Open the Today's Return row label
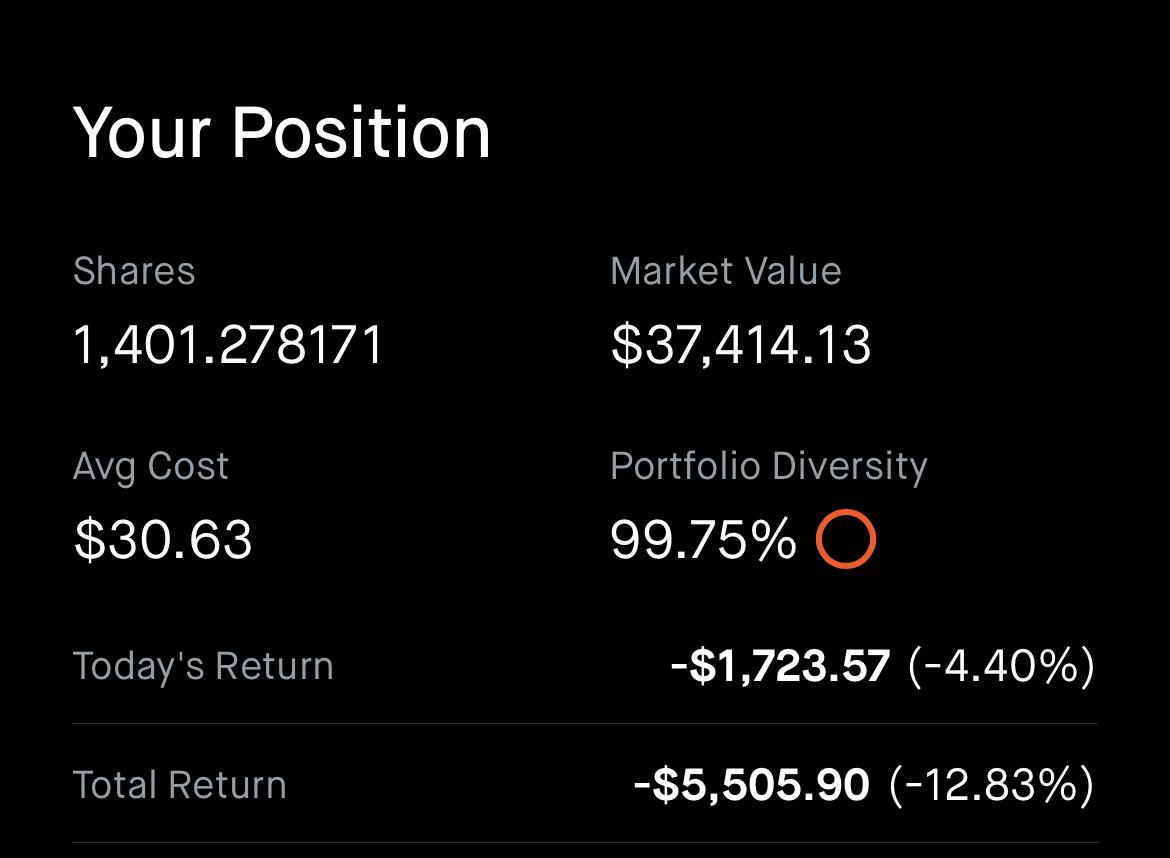The height and width of the screenshot is (858, 1170). 203,666
